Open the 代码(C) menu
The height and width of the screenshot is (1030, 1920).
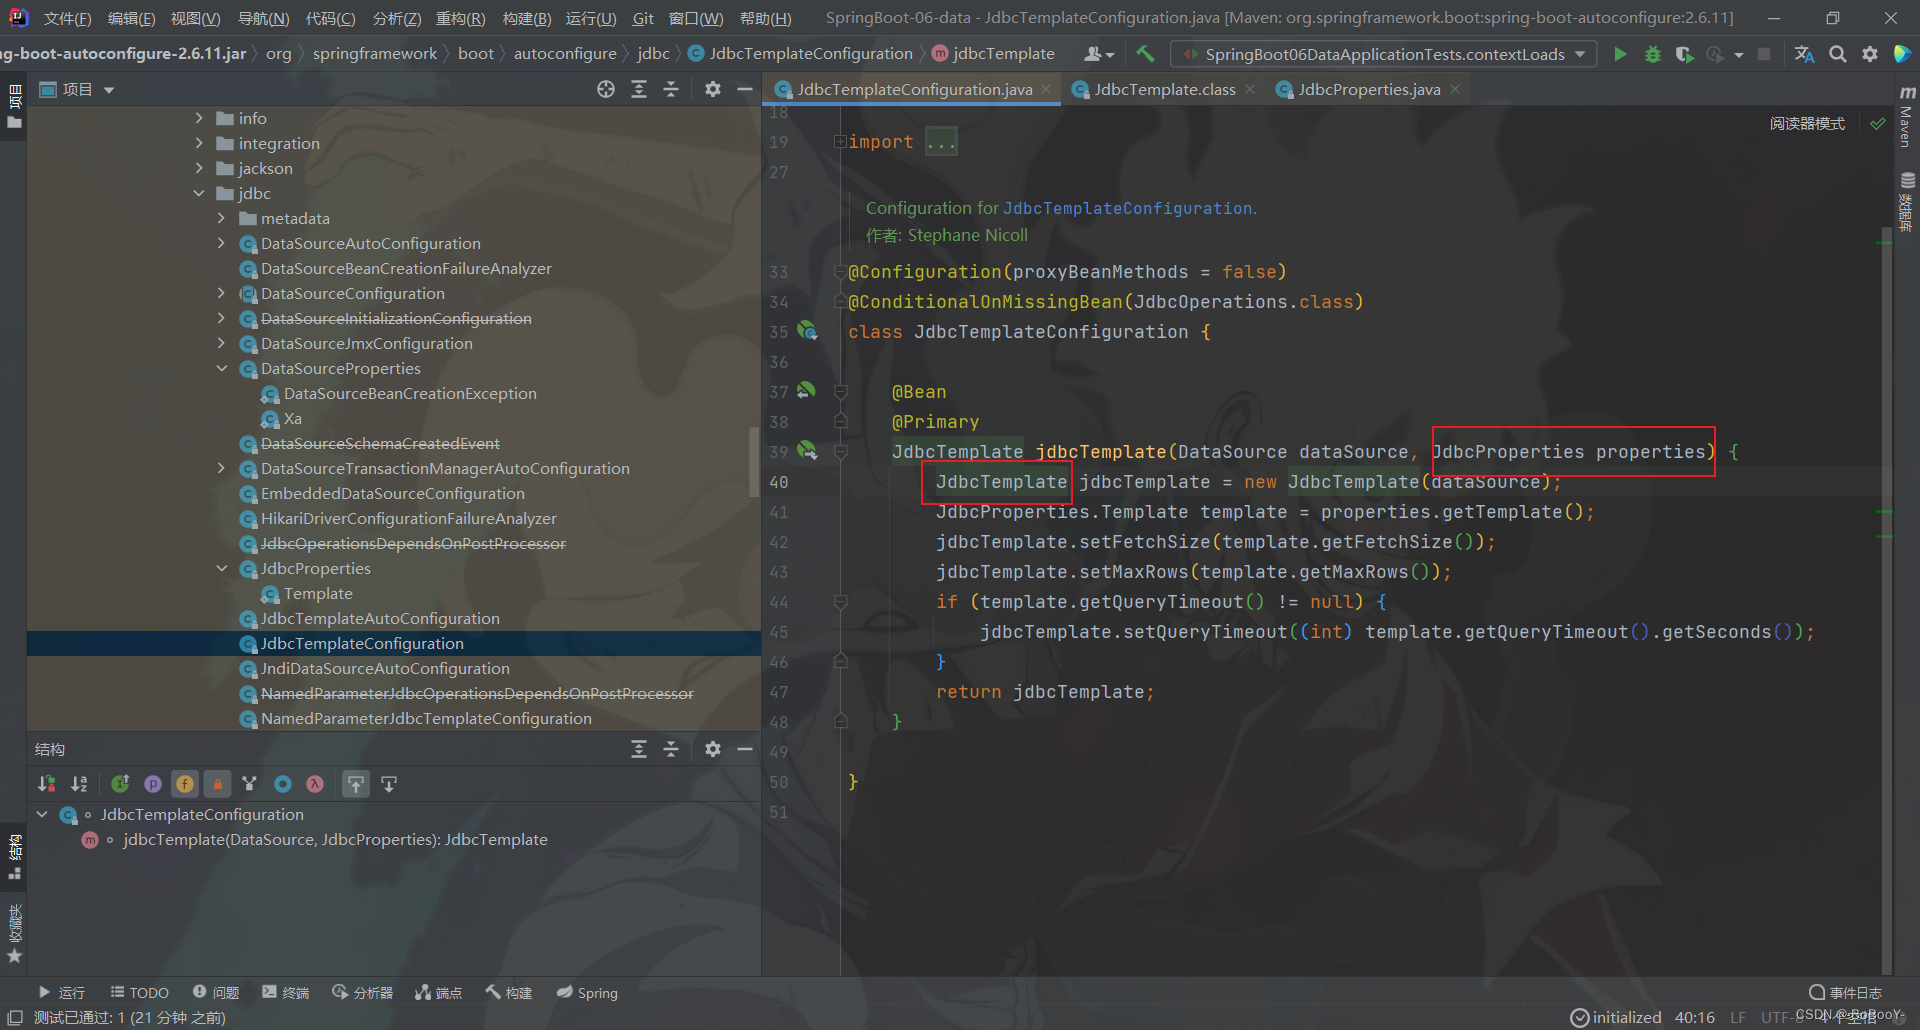tap(330, 18)
